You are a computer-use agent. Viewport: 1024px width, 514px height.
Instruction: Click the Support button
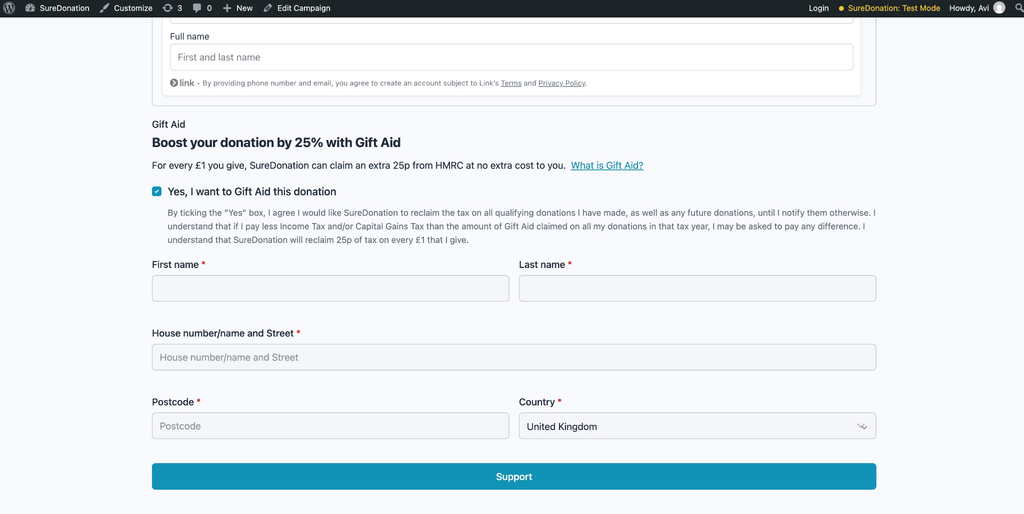click(x=514, y=477)
